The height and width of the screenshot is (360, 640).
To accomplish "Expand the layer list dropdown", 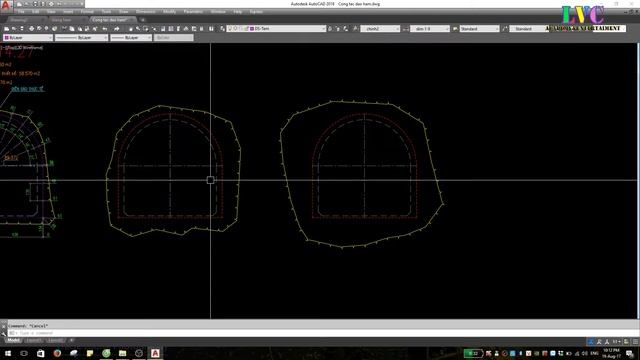I will pos(323,29).
